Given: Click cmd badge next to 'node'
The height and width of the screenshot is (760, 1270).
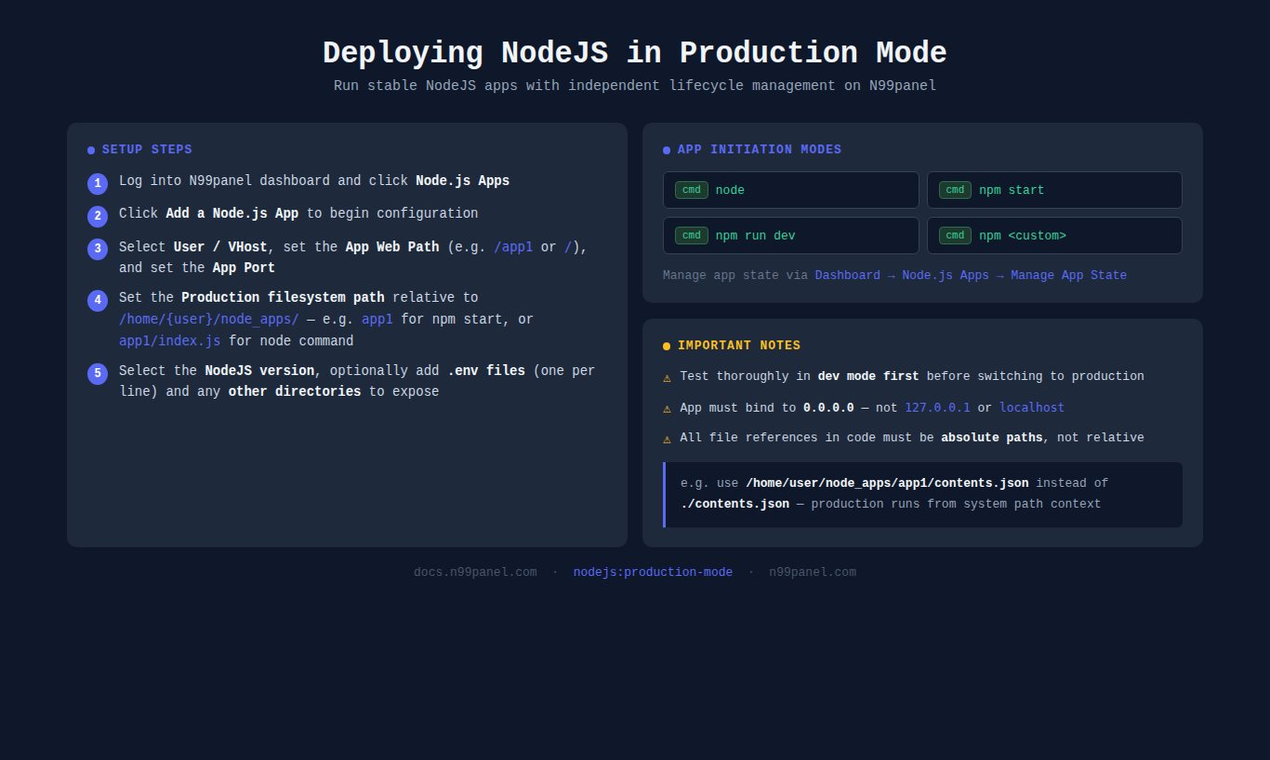Looking at the screenshot, I should pyautogui.click(x=691, y=190).
